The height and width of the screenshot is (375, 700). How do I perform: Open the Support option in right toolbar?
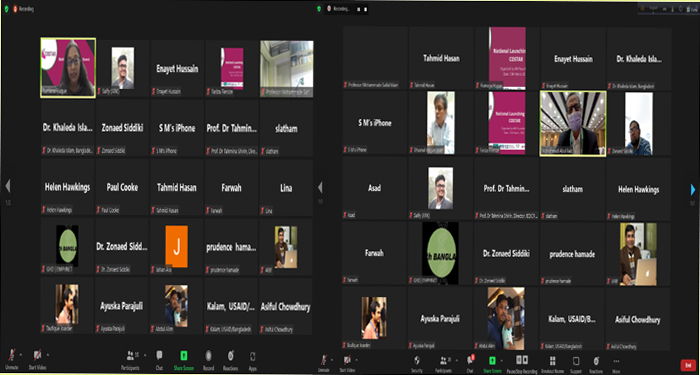[x=575, y=363]
